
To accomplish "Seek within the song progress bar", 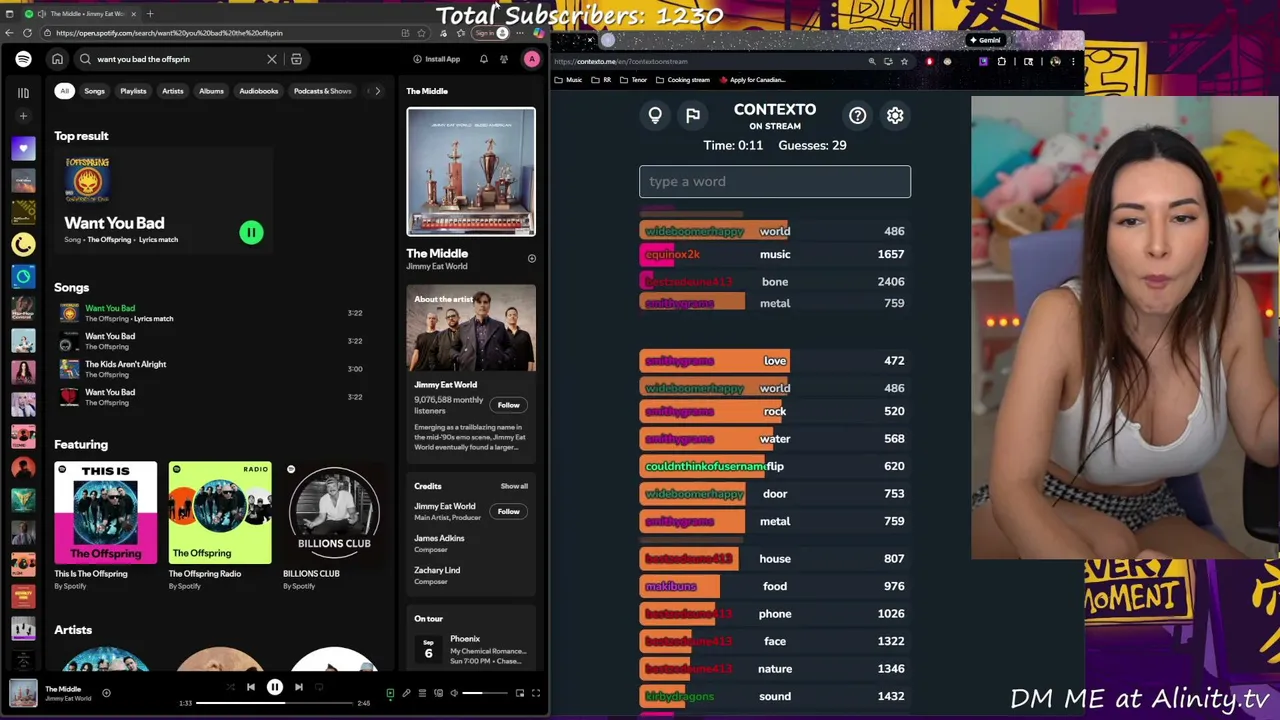I will click(x=275, y=703).
